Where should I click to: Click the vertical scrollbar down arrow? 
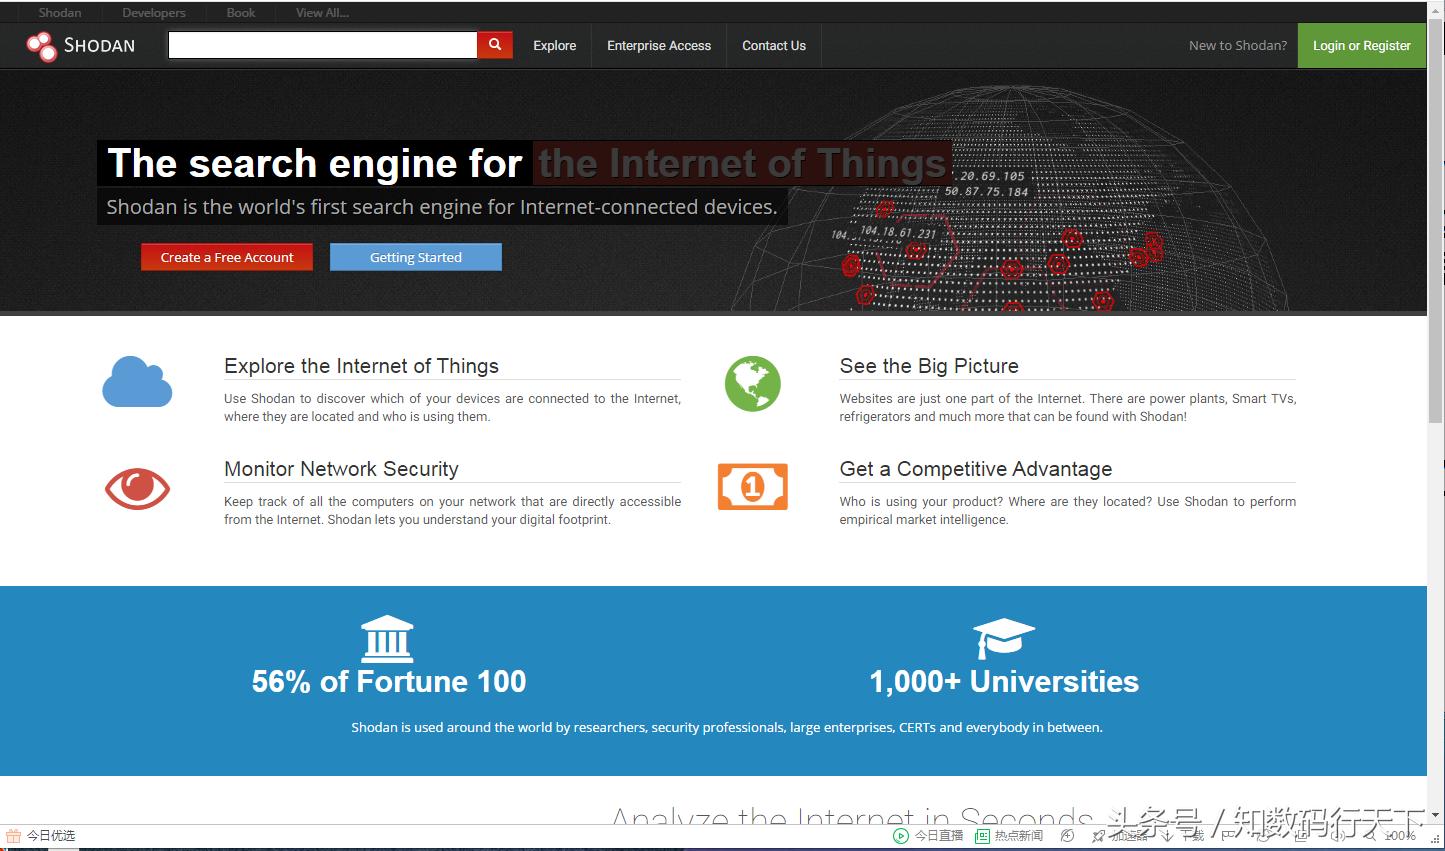(1436, 816)
